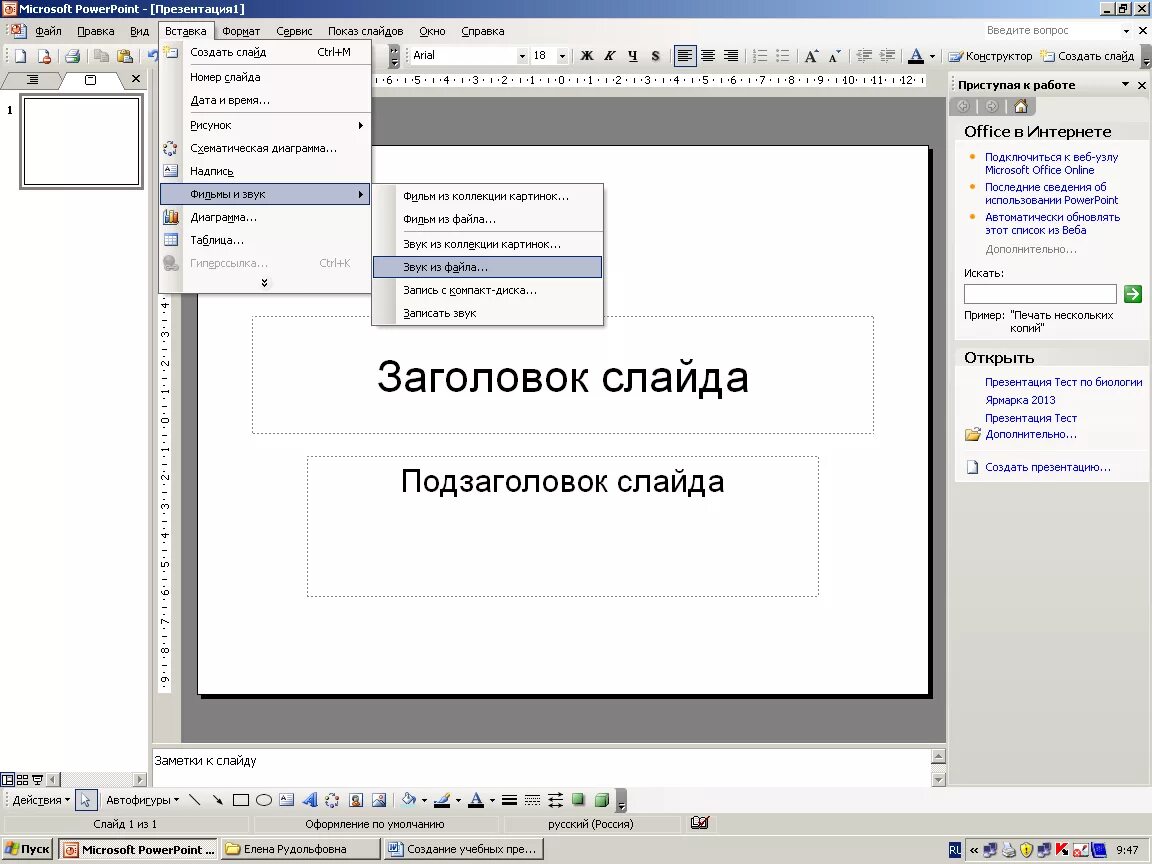Click the Insert Text Box icon
Viewport: 1152px width, 864px height.
coord(287,800)
